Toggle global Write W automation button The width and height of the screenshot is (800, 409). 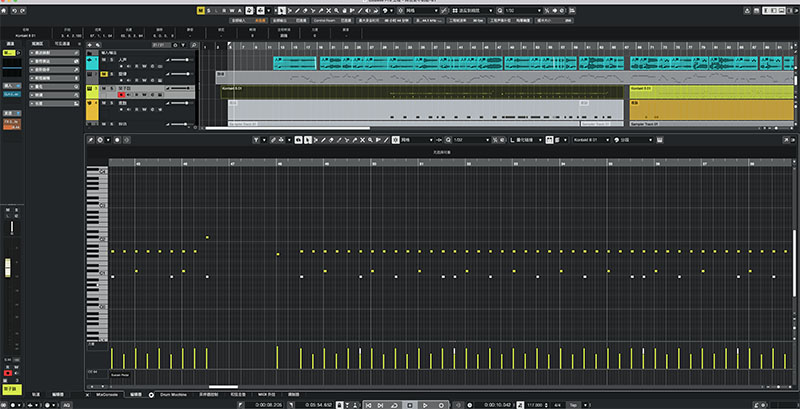coord(231,10)
